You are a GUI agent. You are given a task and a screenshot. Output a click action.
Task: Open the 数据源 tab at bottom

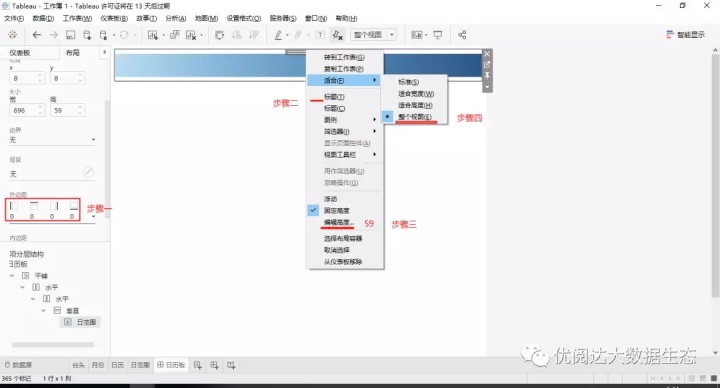(18, 365)
